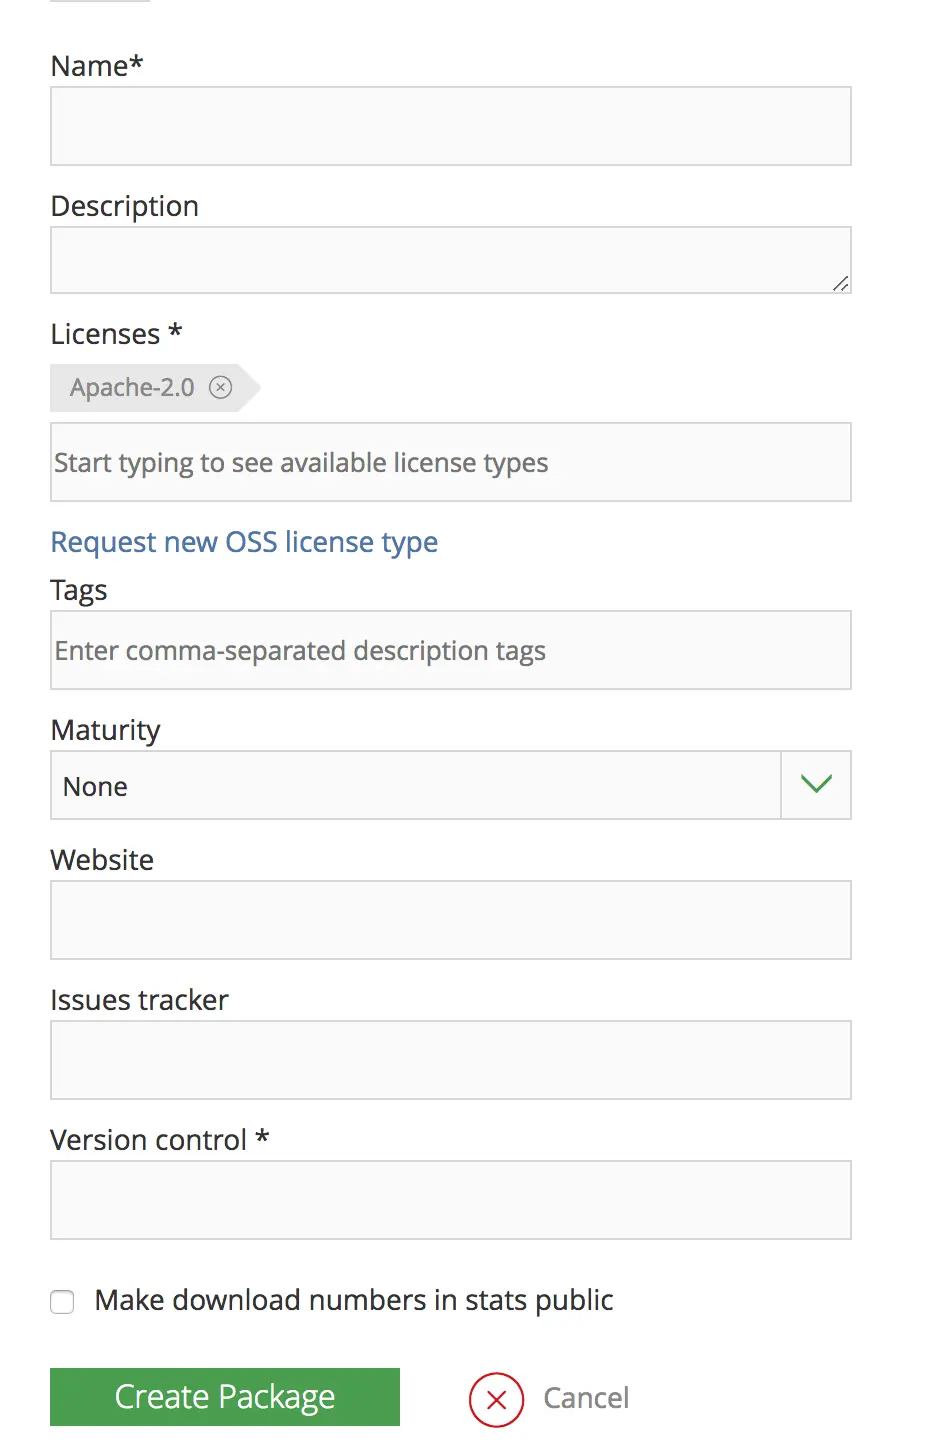The height and width of the screenshot is (1452, 936).
Task: Enable public download numbers checkbox
Action: (62, 1301)
